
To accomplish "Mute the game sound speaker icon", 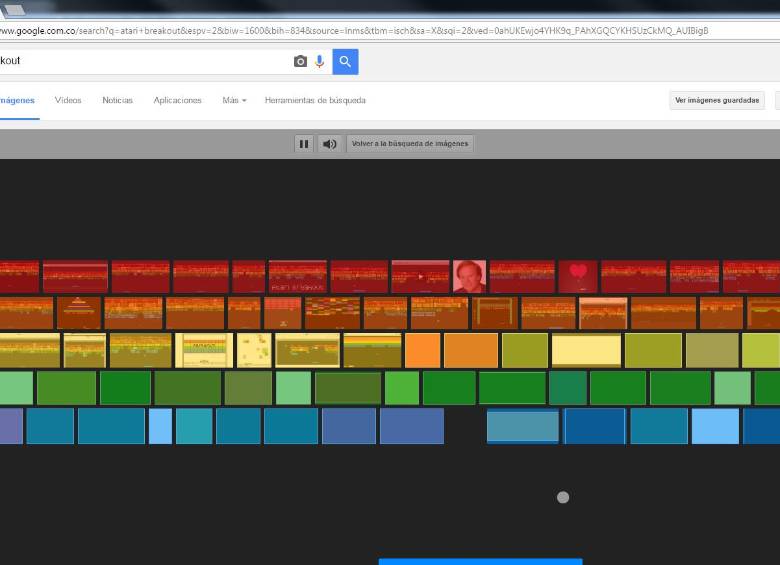I will pyautogui.click(x=329, y=144).
